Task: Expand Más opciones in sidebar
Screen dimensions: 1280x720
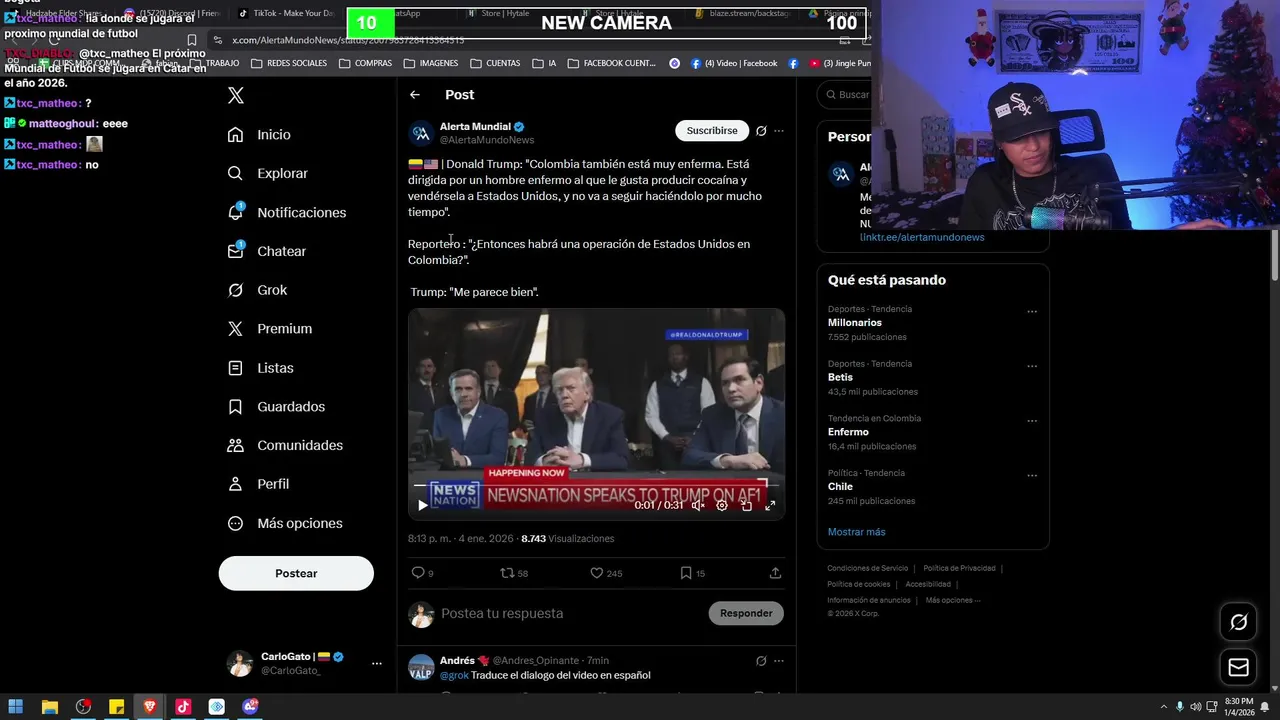Action: [286, 524]
